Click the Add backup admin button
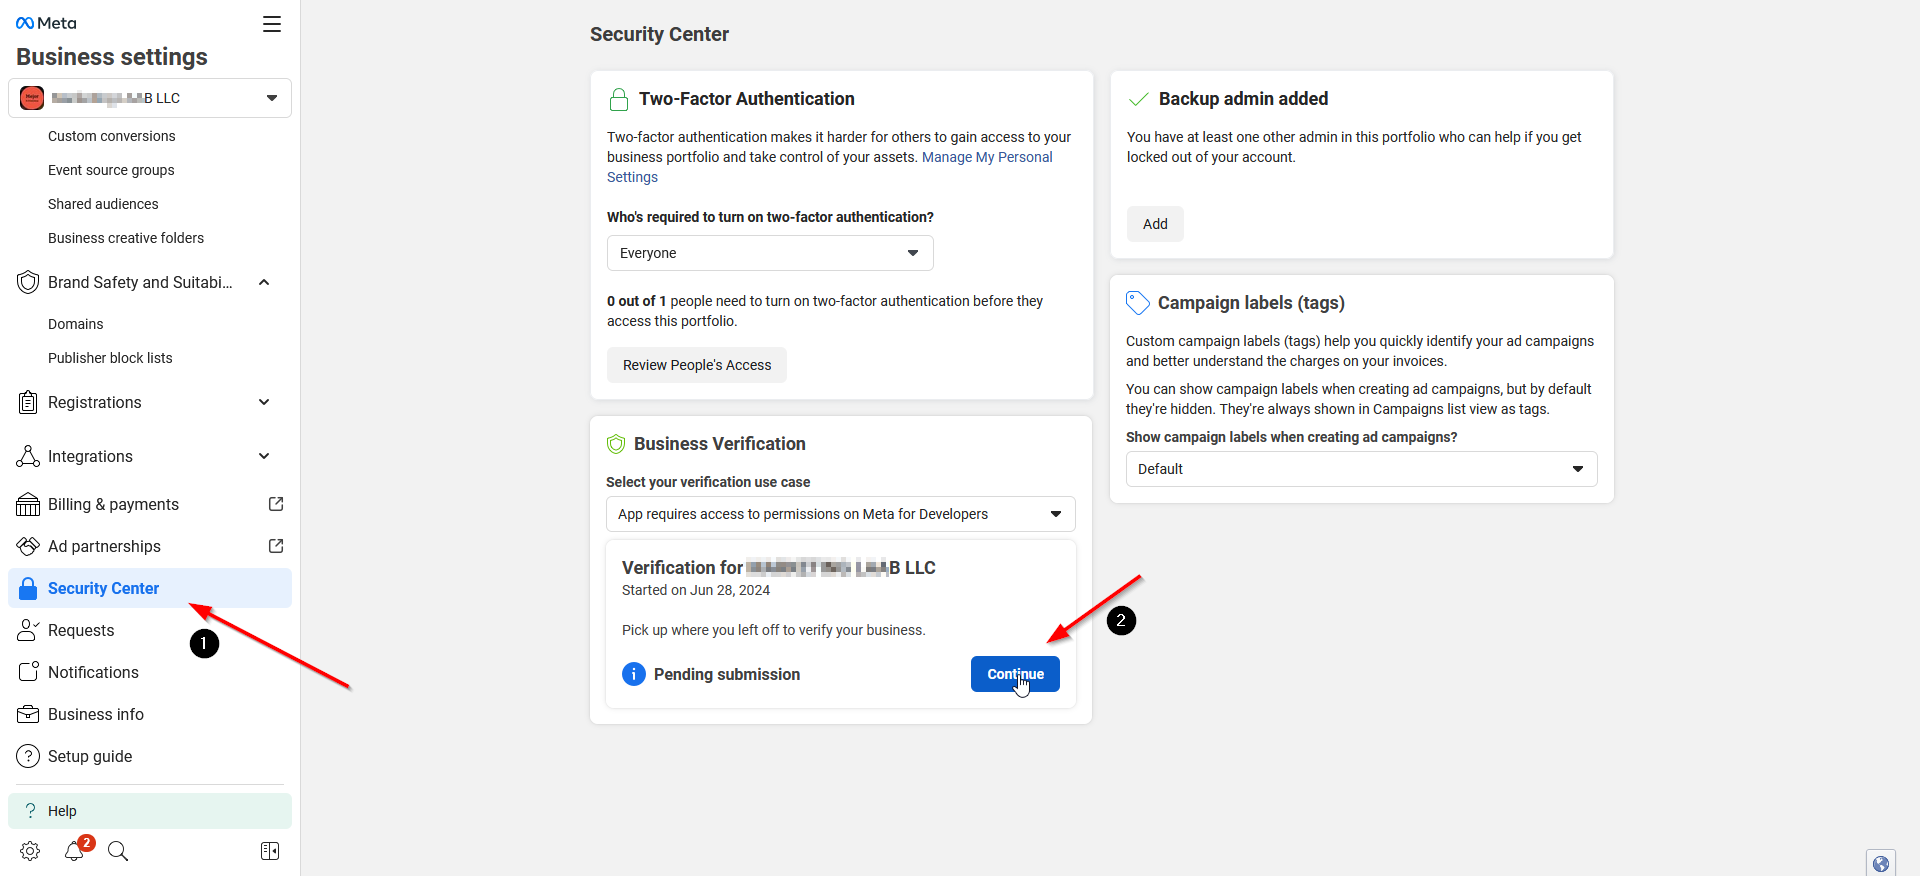Screen dimensions: 1920x876 (1155, 224)
